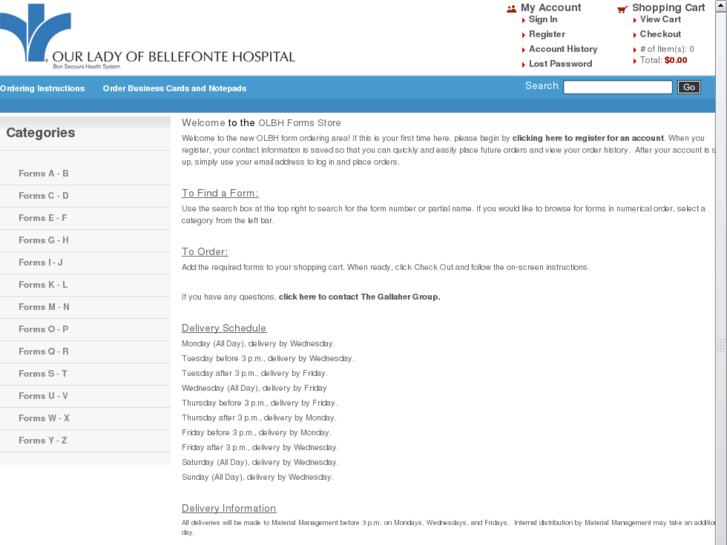Open Ordering Instructions menu item
The image size is (727, 545).
tap(42, 89)
